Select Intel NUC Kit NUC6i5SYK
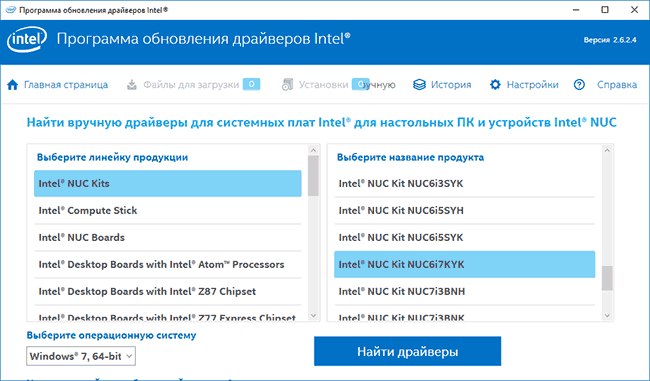 (465, 237)
